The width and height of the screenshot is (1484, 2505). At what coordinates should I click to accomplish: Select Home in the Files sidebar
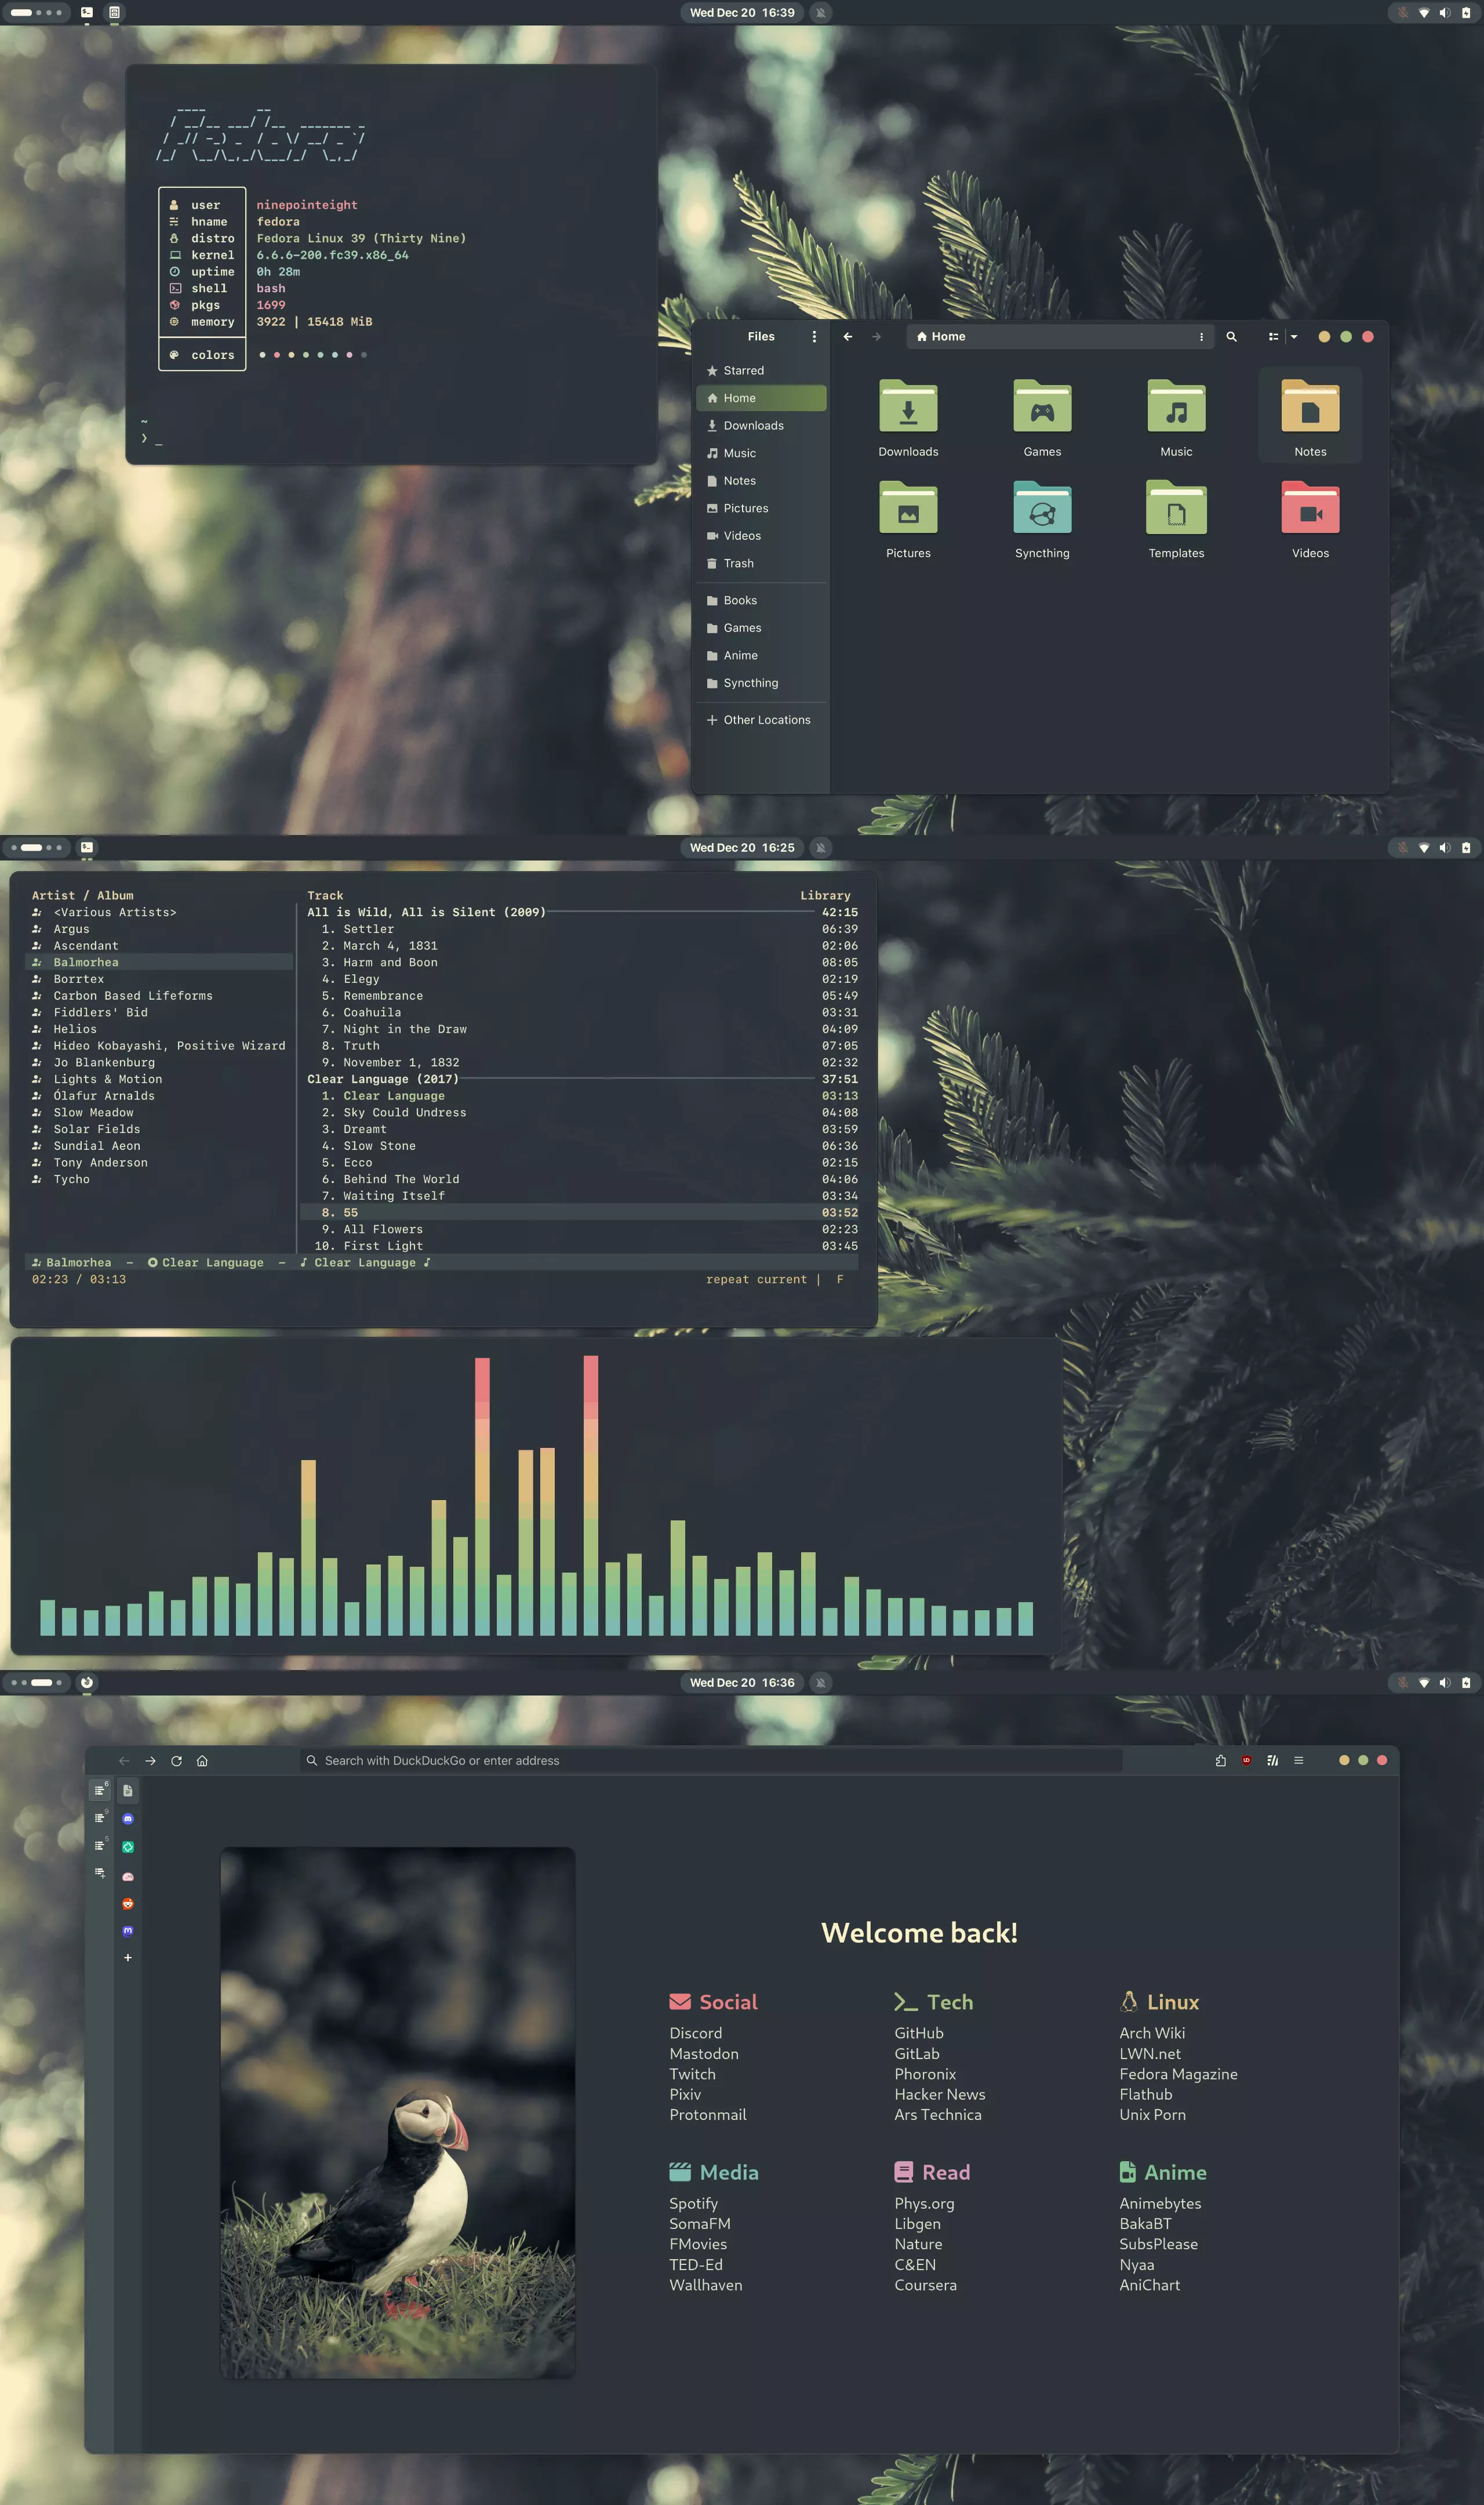click(761, 398)
